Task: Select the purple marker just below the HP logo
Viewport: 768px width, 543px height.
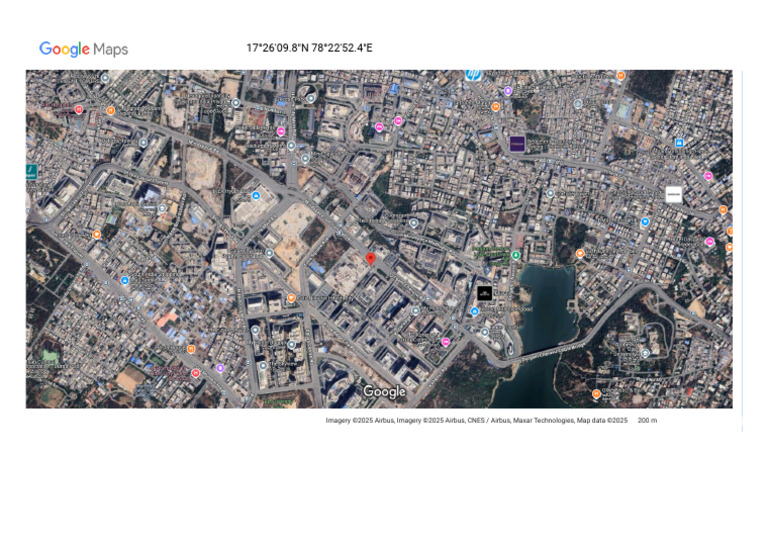Action: tap(508, 91)
